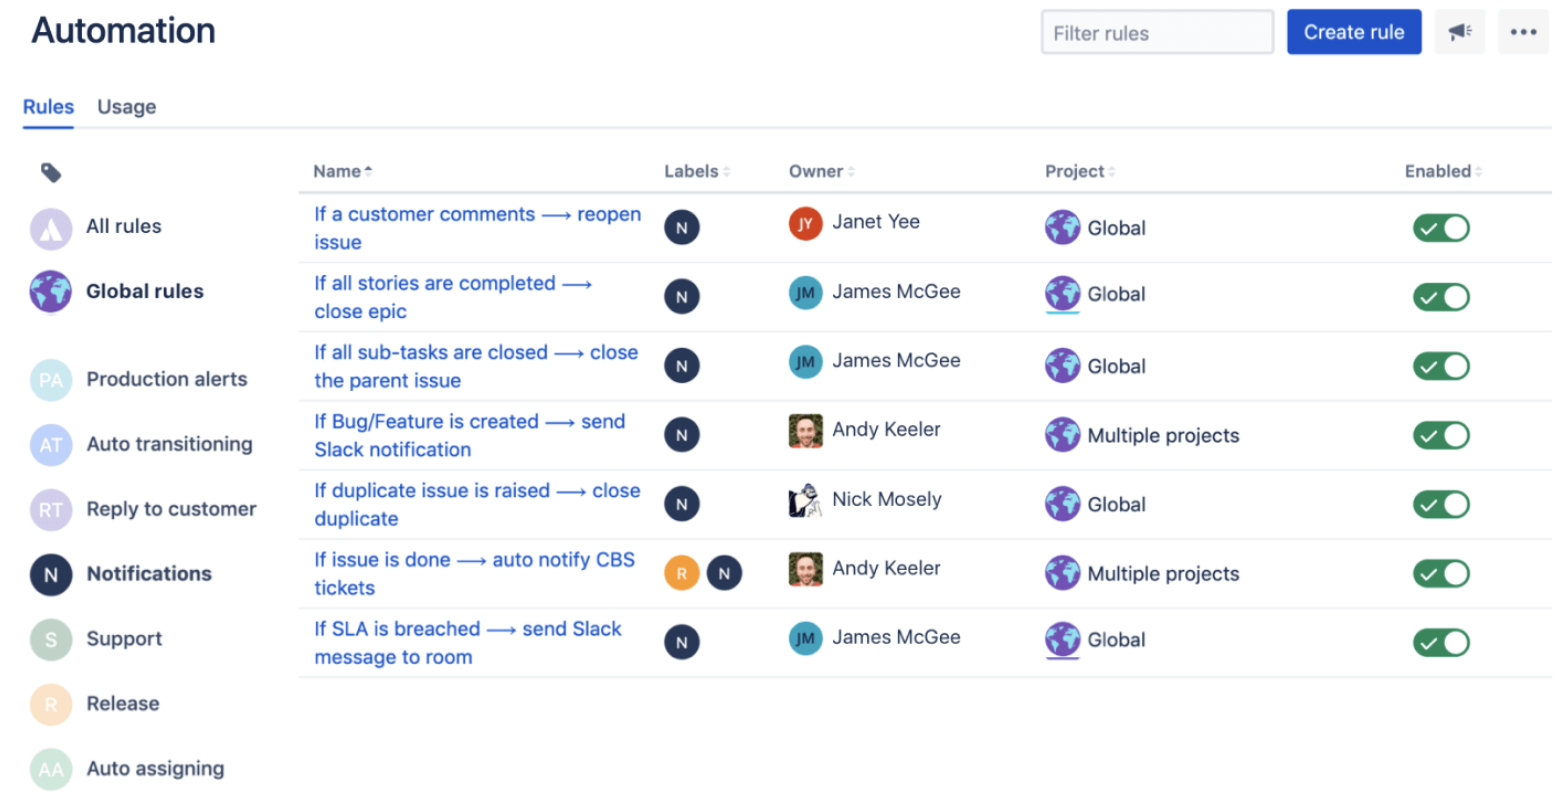Disable the rule for SLA breach notifications
This screenshot has width=1562, height=800.
[x=1440, y=642]
